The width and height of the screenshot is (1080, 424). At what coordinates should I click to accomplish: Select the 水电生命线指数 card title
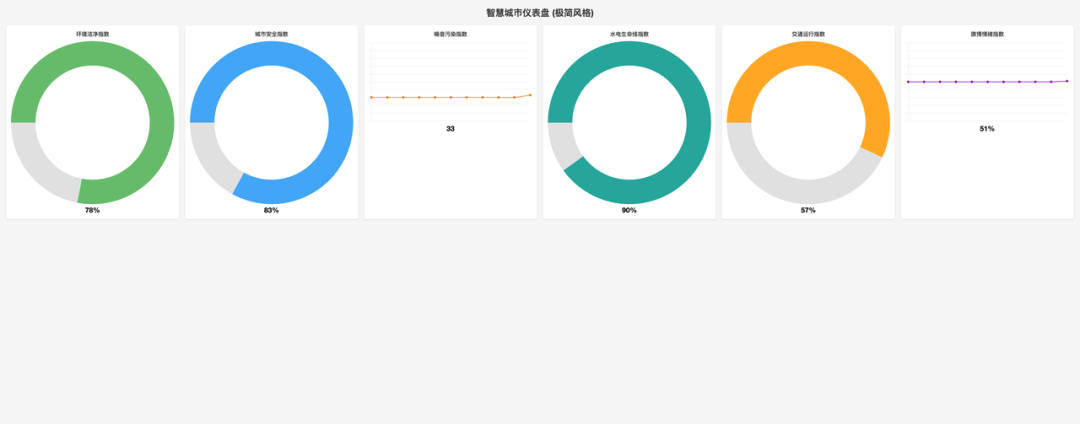629,34
